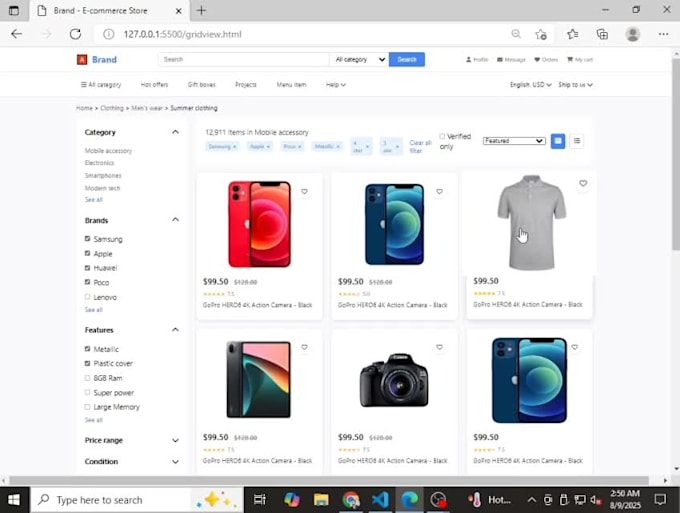Viewport: 680px width, 513px height.
Task: Enable the 8GB Ram feature filter
Action: click(x=87, y=378)
